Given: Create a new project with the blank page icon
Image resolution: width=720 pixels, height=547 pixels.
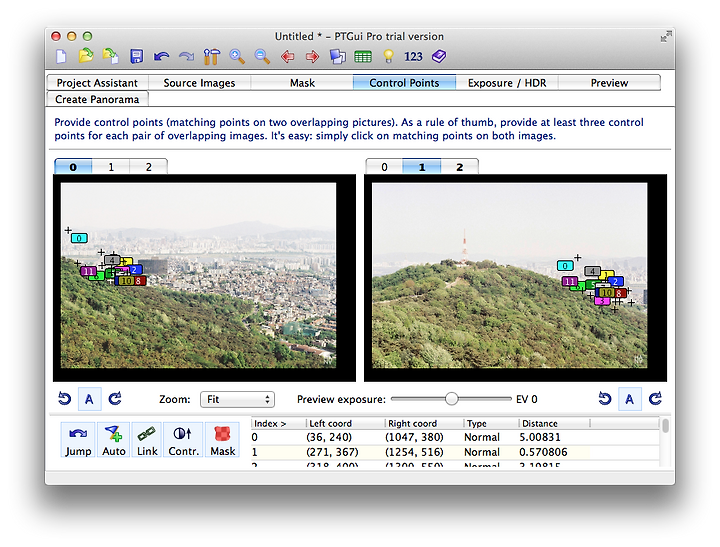Looking at the screenshot, I should (x=61, y=56).
